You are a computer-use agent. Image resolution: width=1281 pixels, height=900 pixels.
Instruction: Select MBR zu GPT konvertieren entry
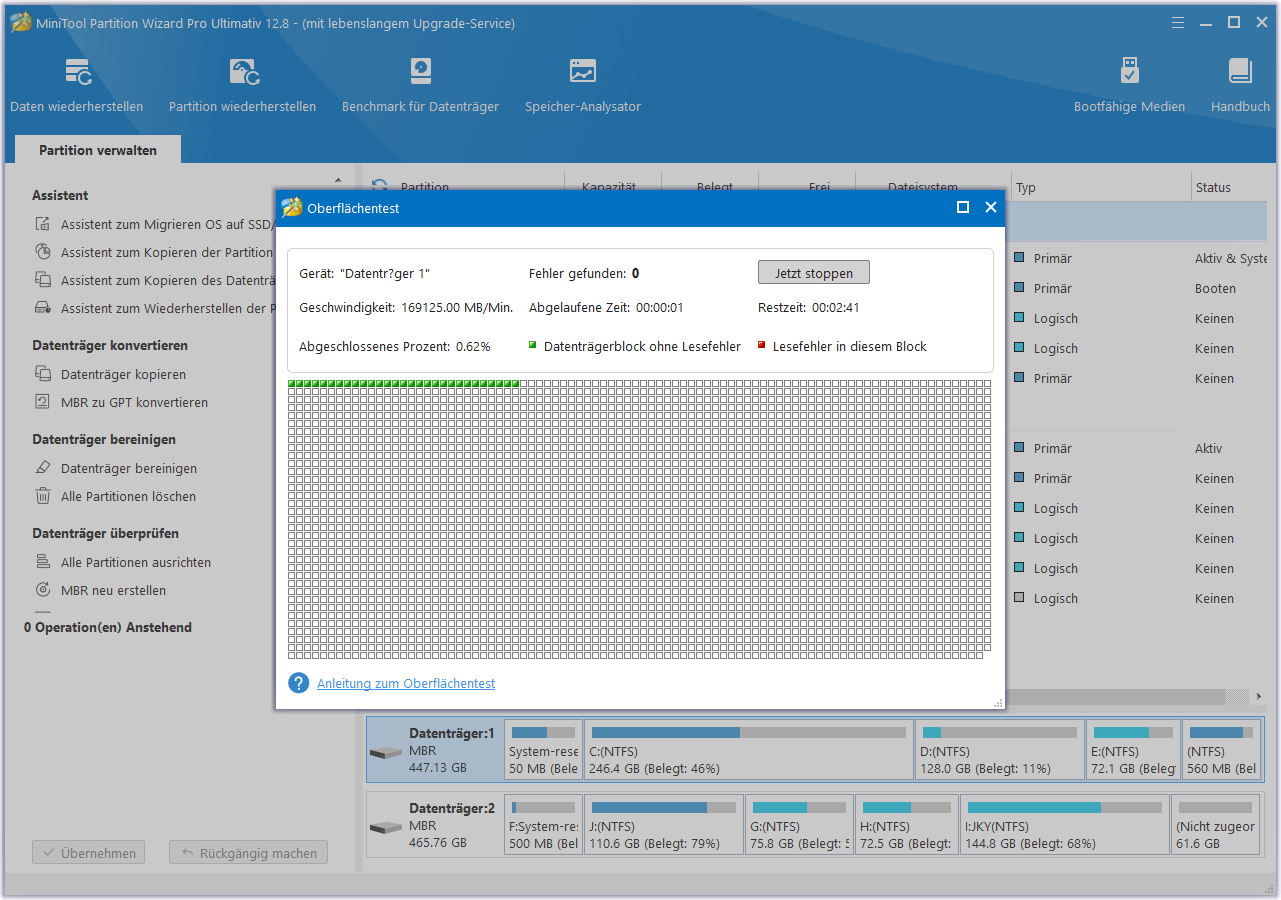[135, 402]
